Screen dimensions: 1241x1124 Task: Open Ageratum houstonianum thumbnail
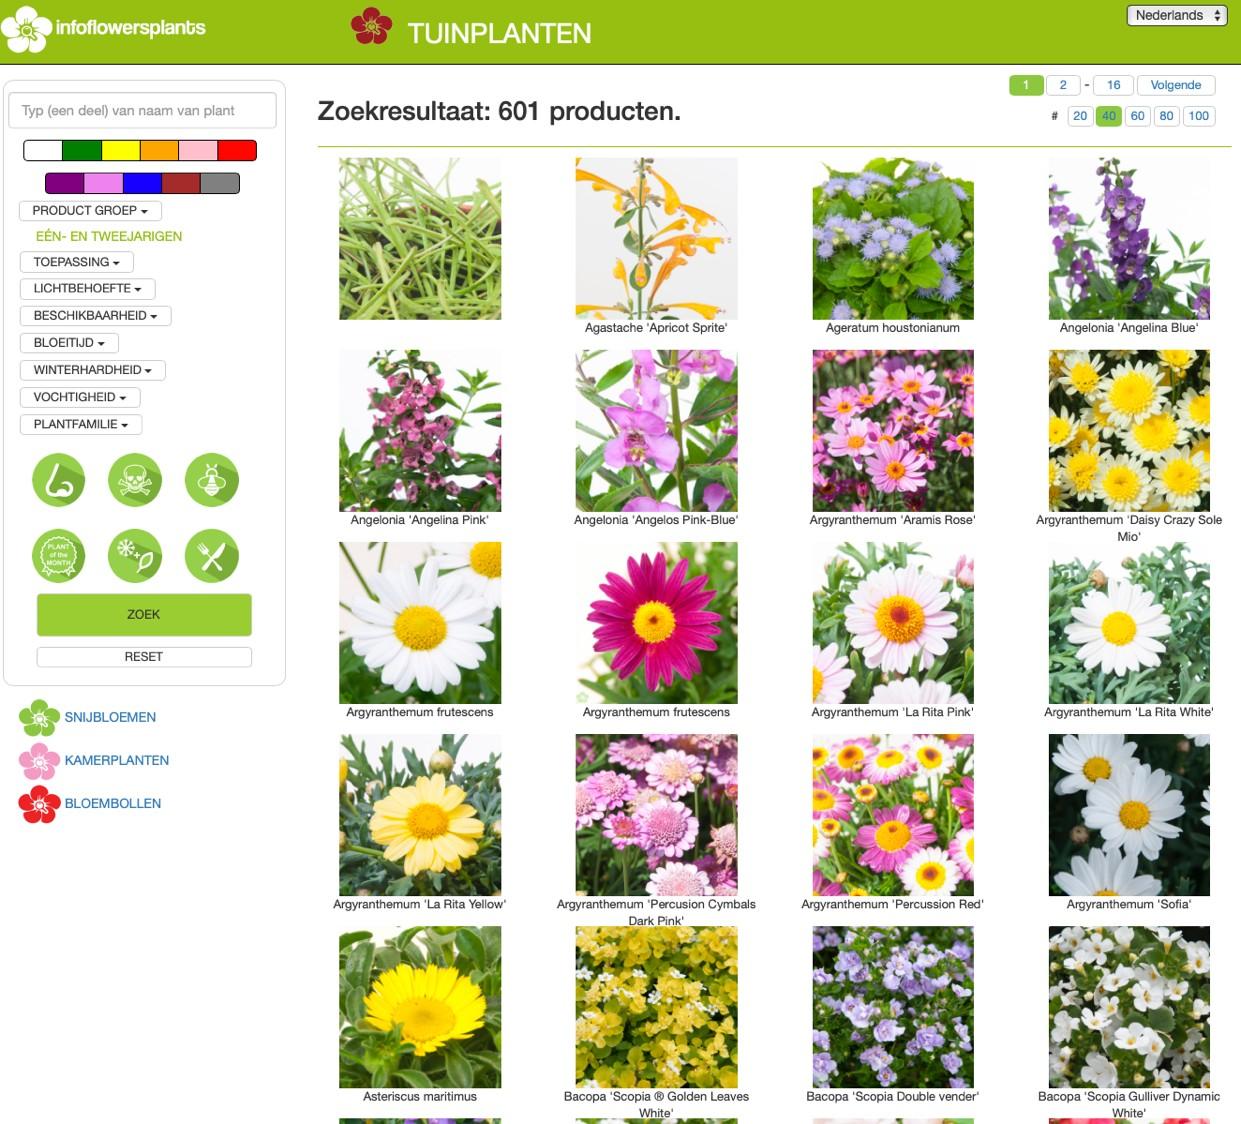[x=893, y=239]
